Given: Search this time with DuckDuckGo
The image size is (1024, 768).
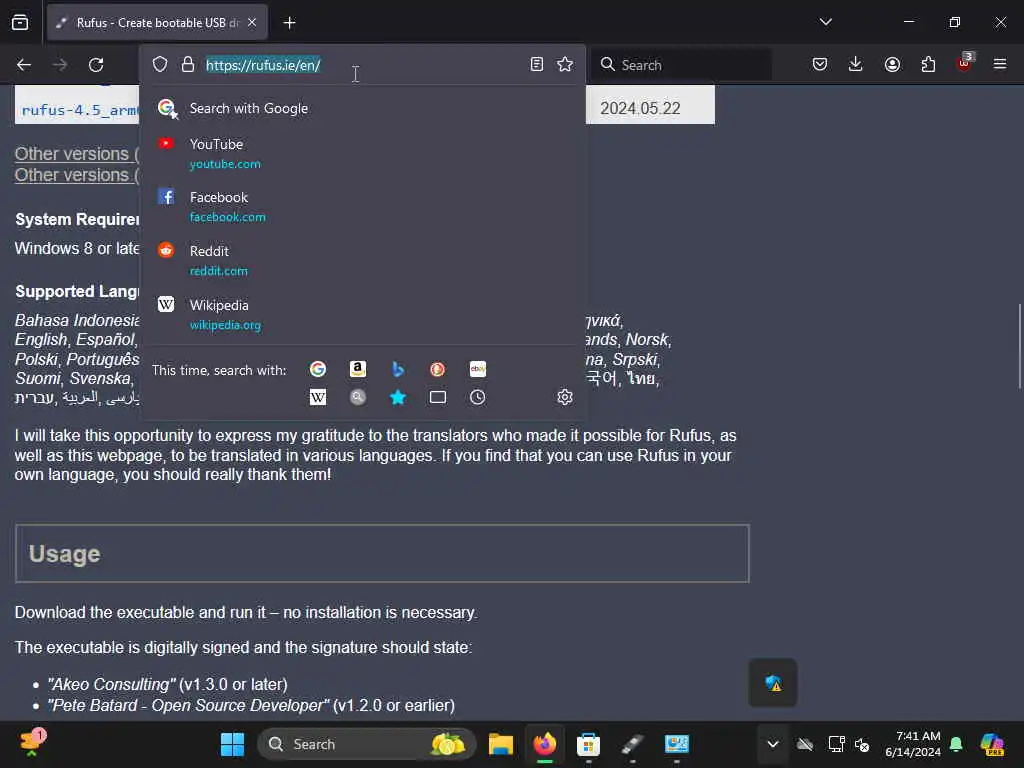Looking at the screenshot, I should click(x=438, y=370).
